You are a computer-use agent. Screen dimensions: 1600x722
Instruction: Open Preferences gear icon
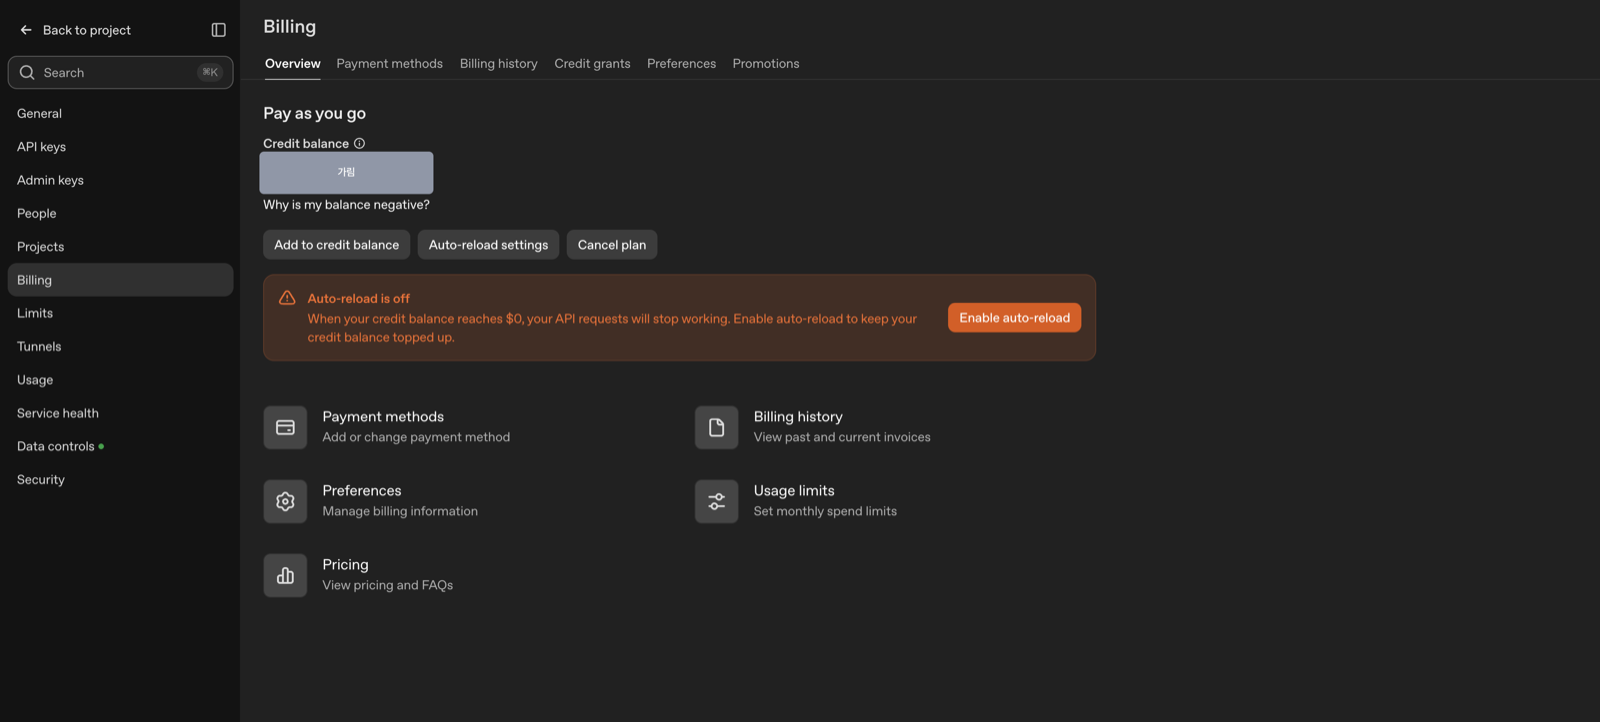[285, 501]
